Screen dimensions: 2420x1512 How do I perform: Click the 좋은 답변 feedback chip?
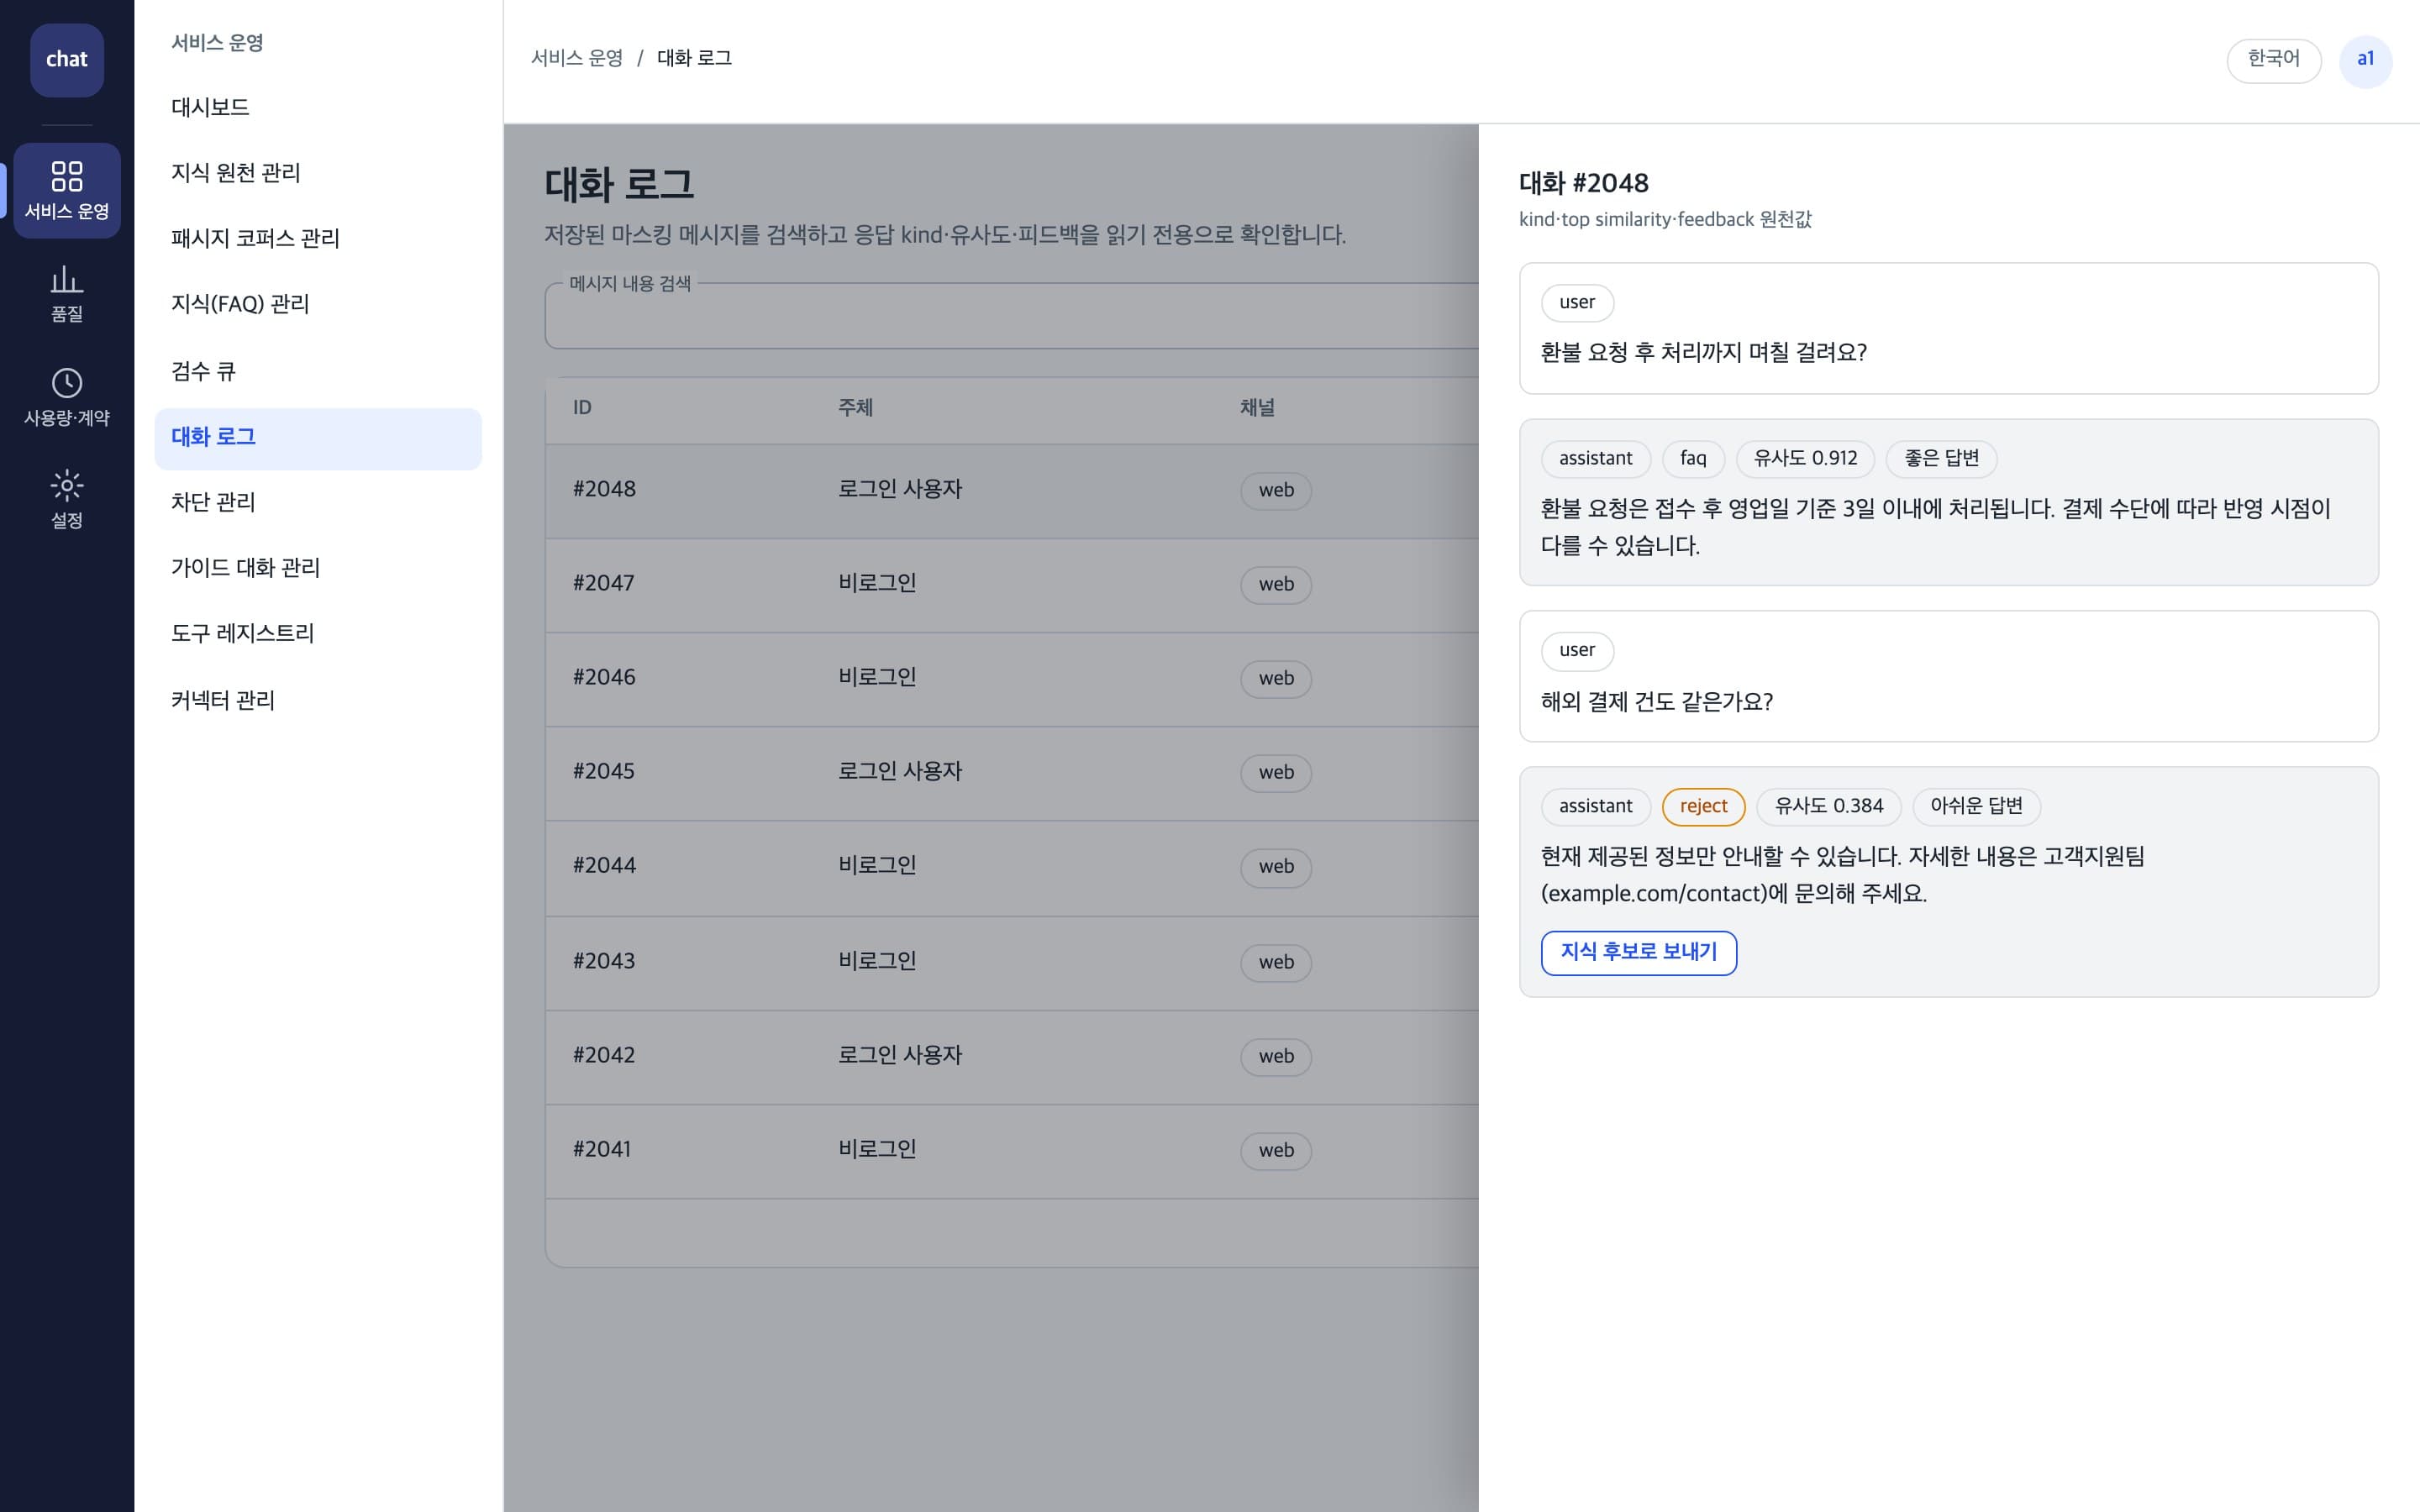click(x=1941, y=459)
